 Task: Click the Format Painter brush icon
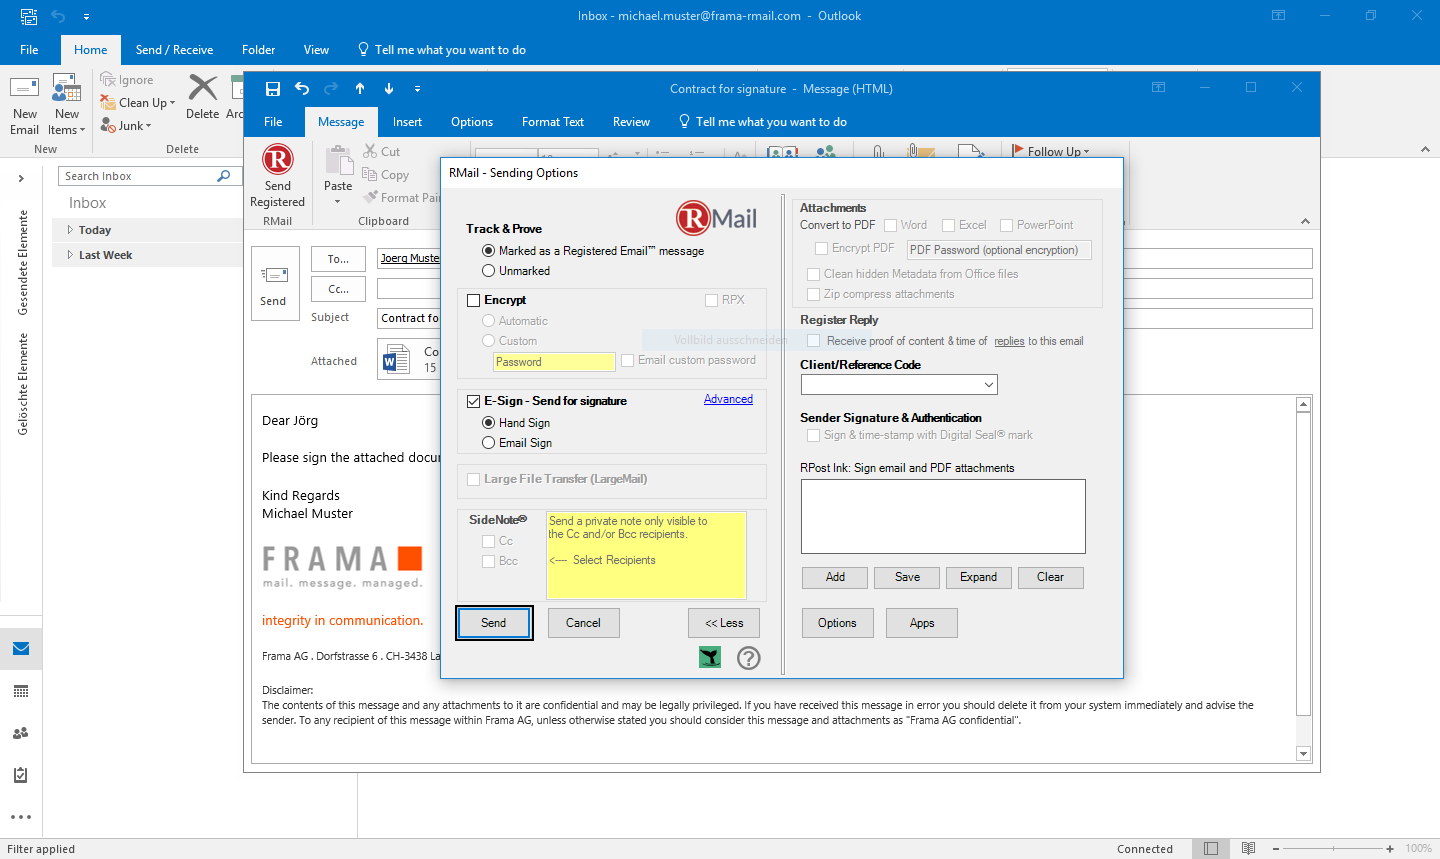(371, 197)
